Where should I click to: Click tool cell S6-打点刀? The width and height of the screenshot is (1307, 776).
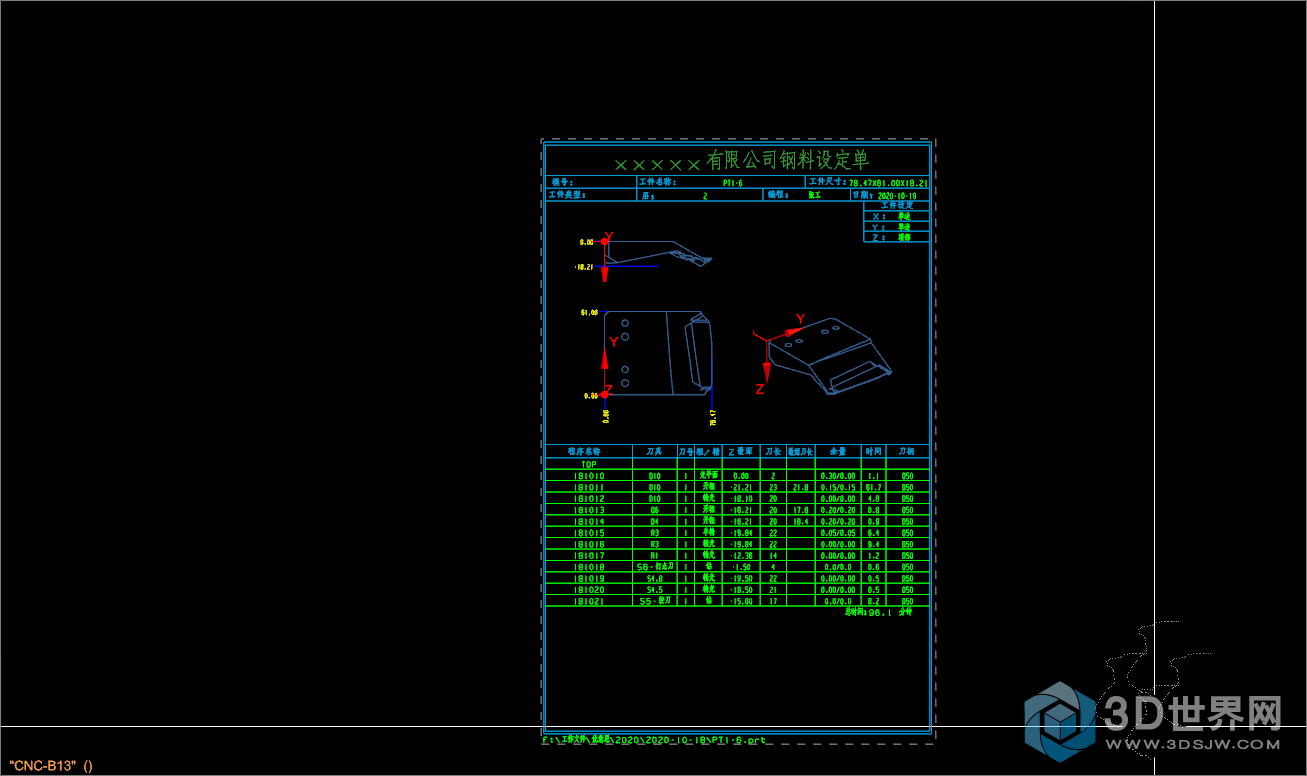[x=655, y=567]
